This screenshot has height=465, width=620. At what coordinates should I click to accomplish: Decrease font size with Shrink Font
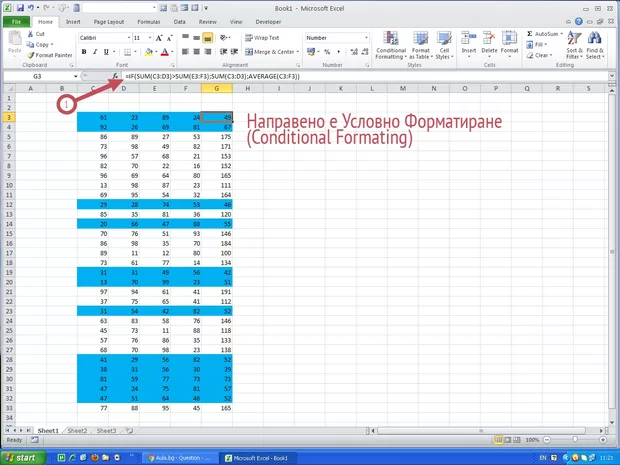(x=170, y=38)
